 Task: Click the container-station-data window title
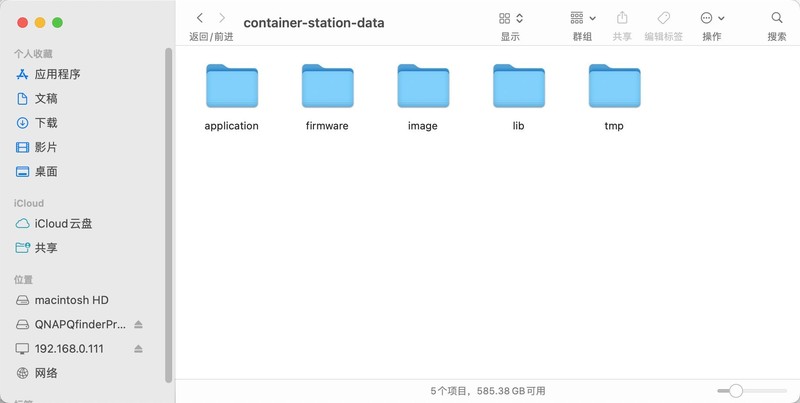coord(314,22)
